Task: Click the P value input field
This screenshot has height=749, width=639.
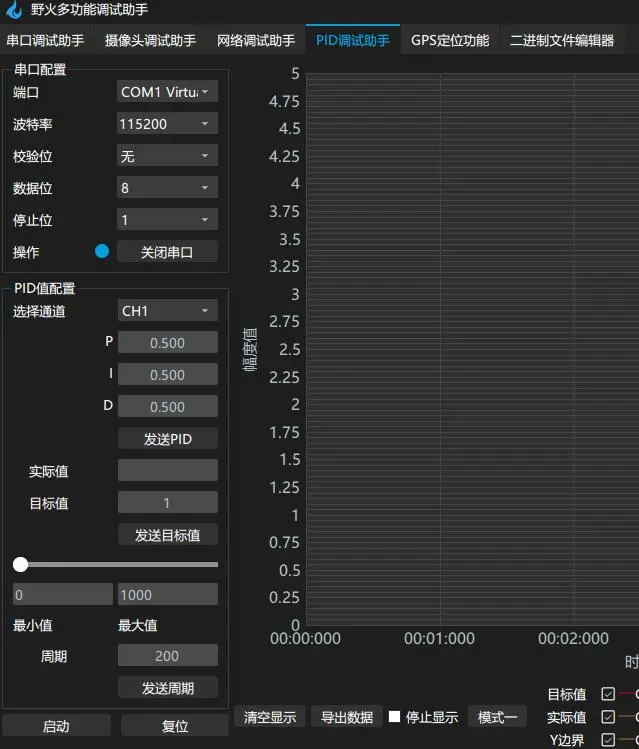Action: point(167,343)
